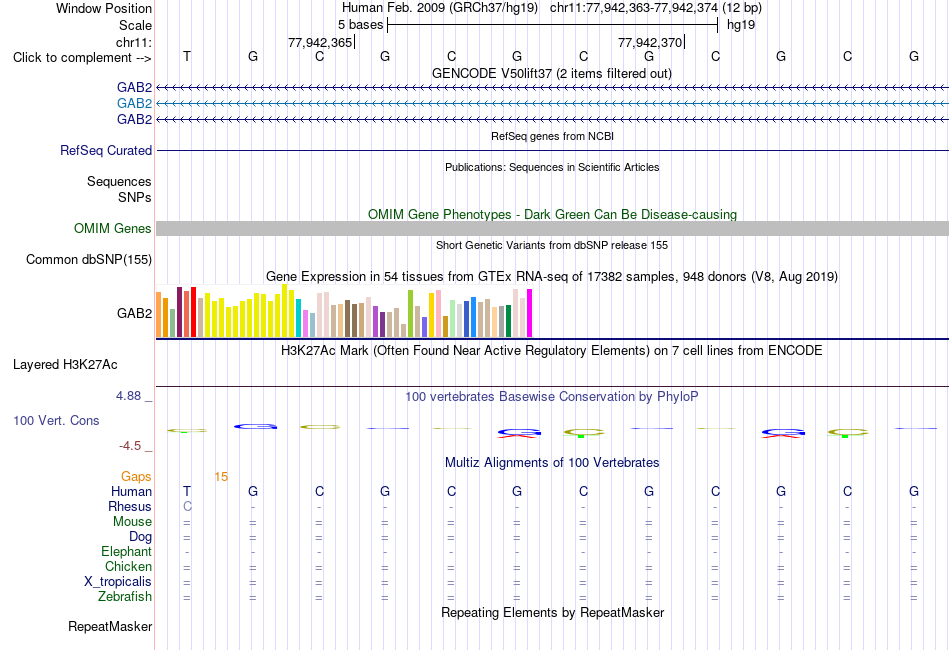Click 'Repeating Elements by RepeatMasker' title
Image resolution: width=950 pixels, height=650 pixels.
click(x=553, y=612)
